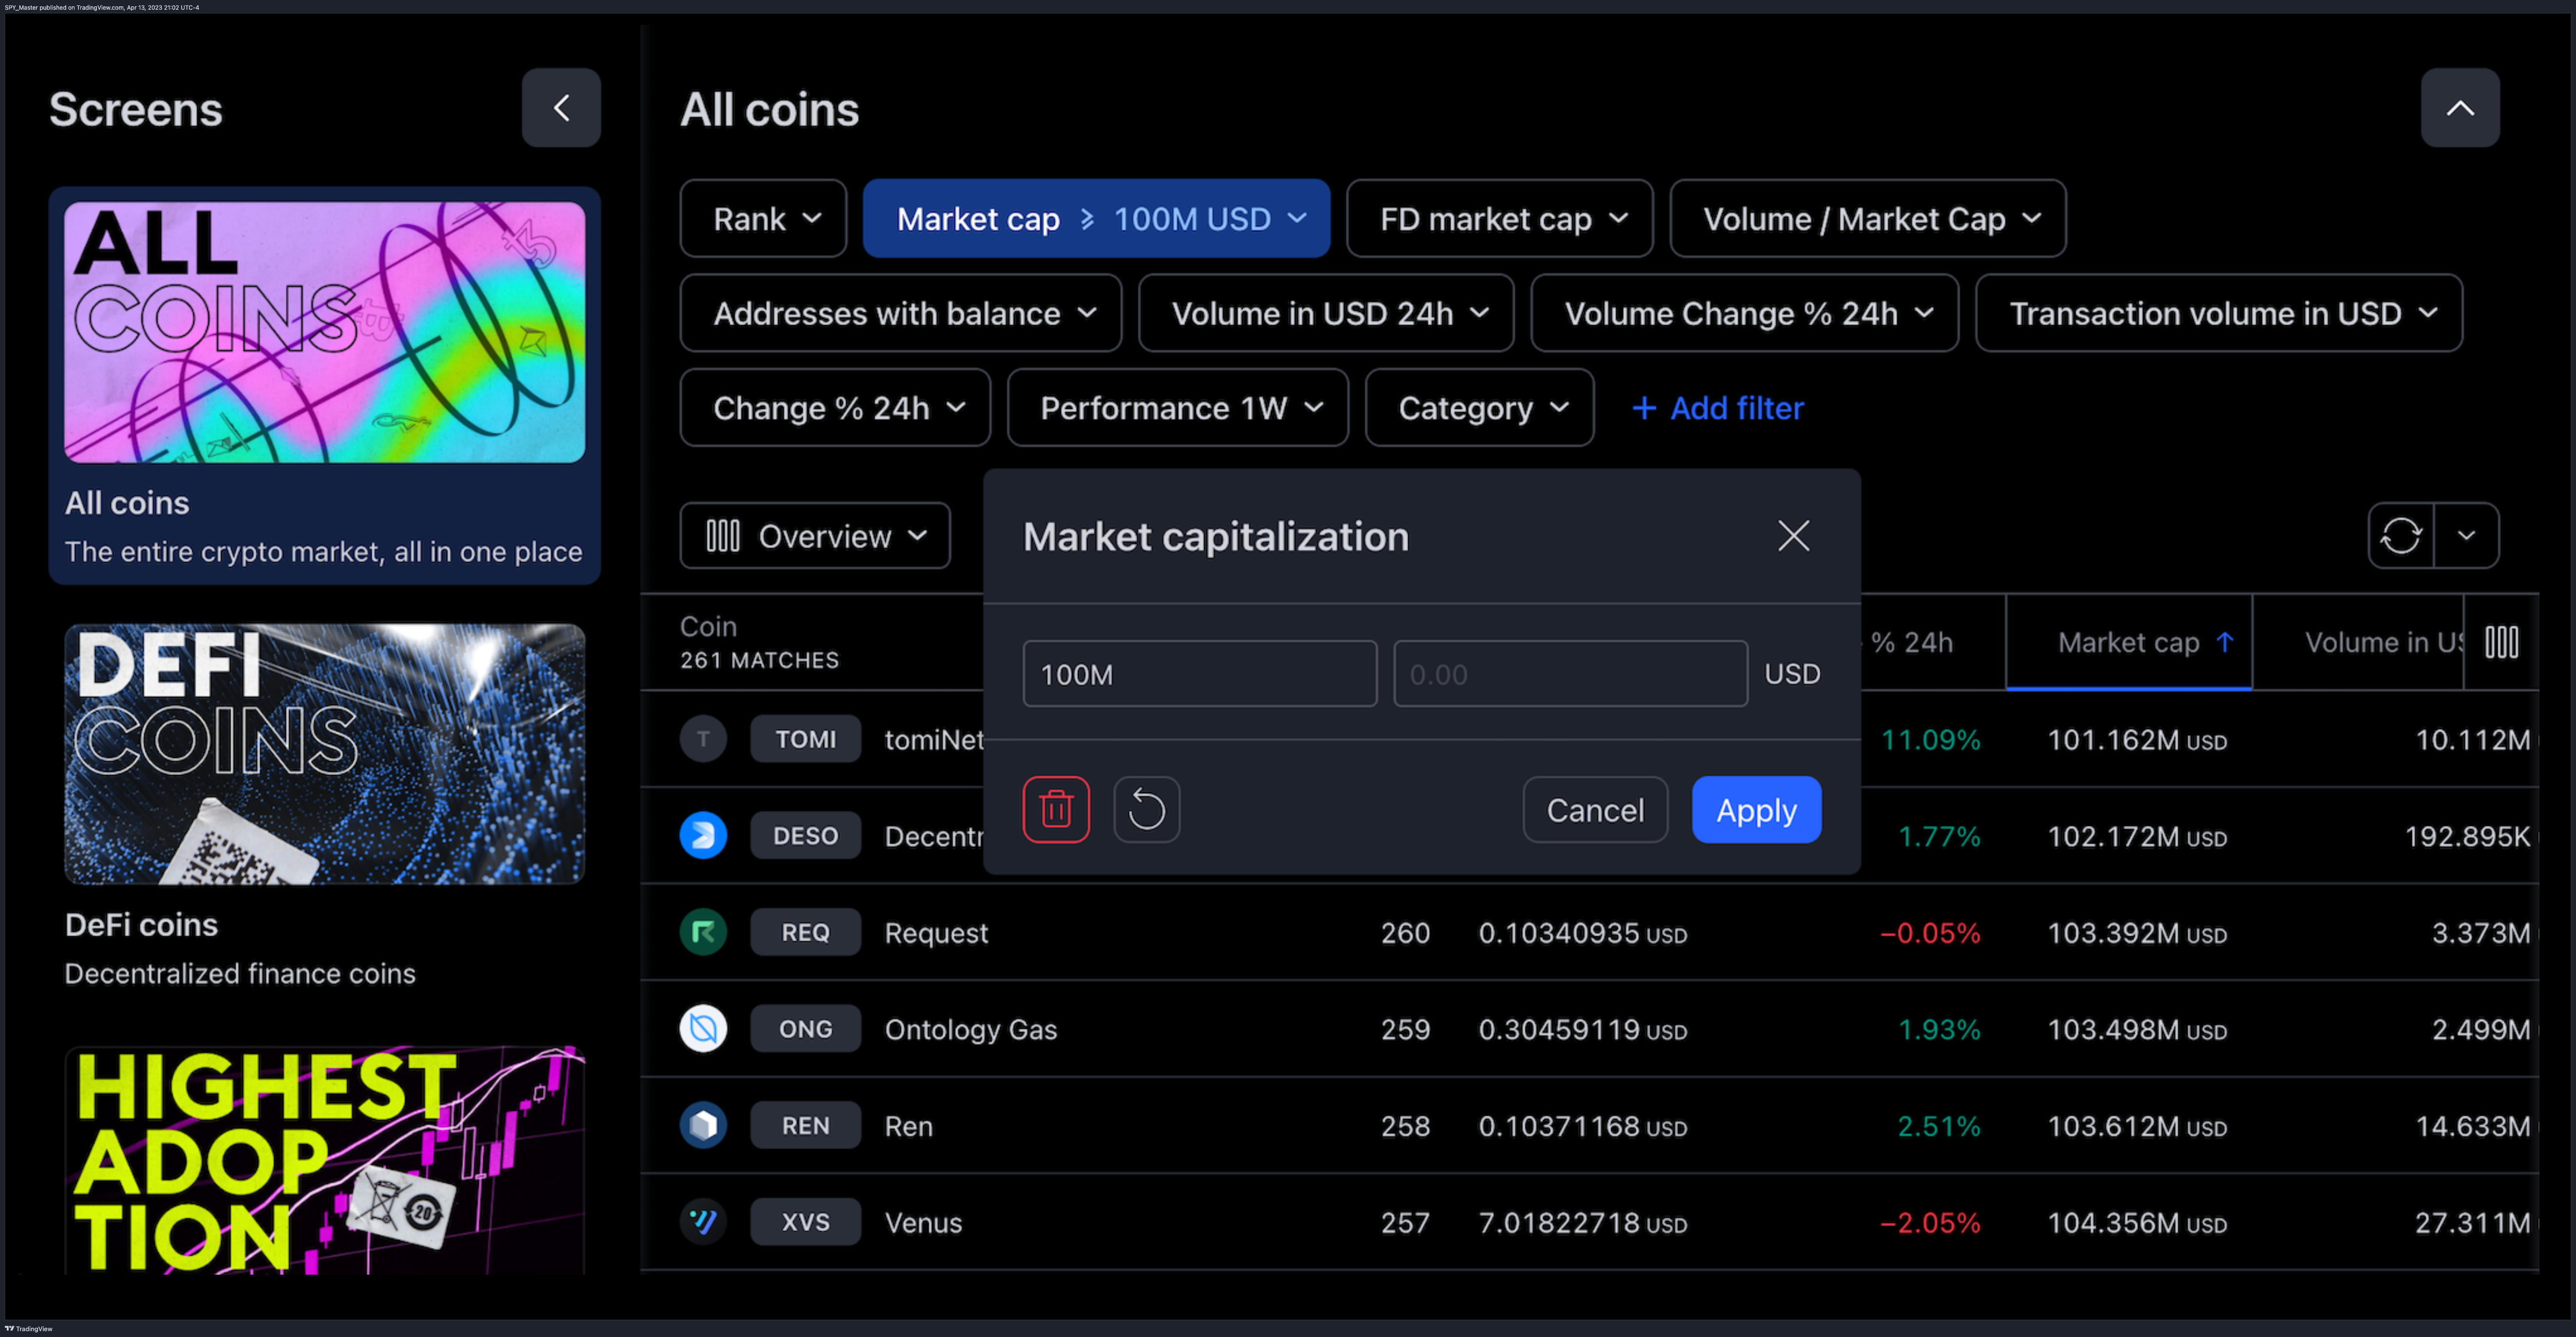The width and height of the screenshot is (2576, 1337).
Task: Open column settings icon in the table header
Action: pyautogui.click(x=2501, y=643)
